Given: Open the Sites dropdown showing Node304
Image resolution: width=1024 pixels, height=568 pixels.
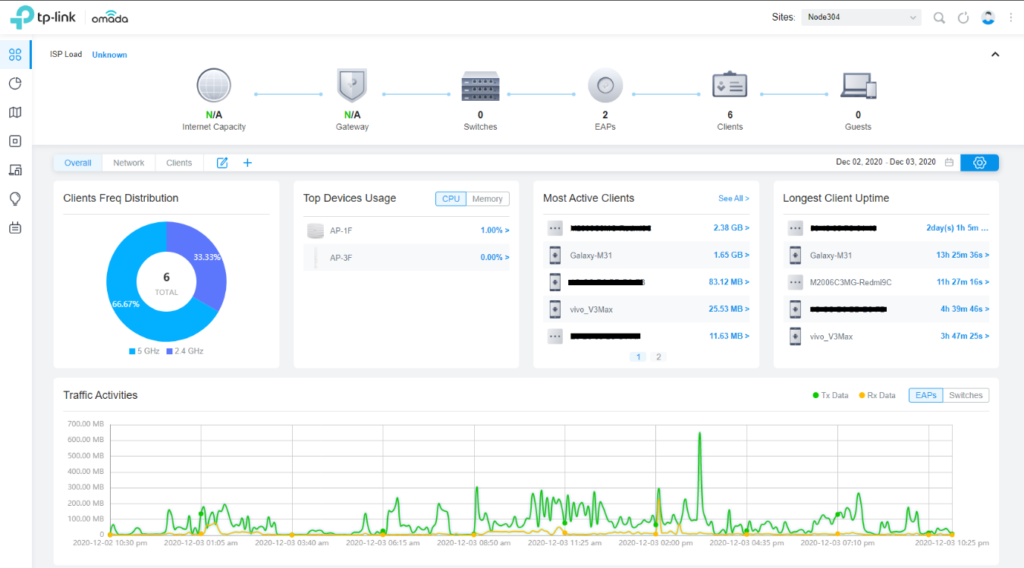Looking at the screenshot, I should (x=860, y=18).
